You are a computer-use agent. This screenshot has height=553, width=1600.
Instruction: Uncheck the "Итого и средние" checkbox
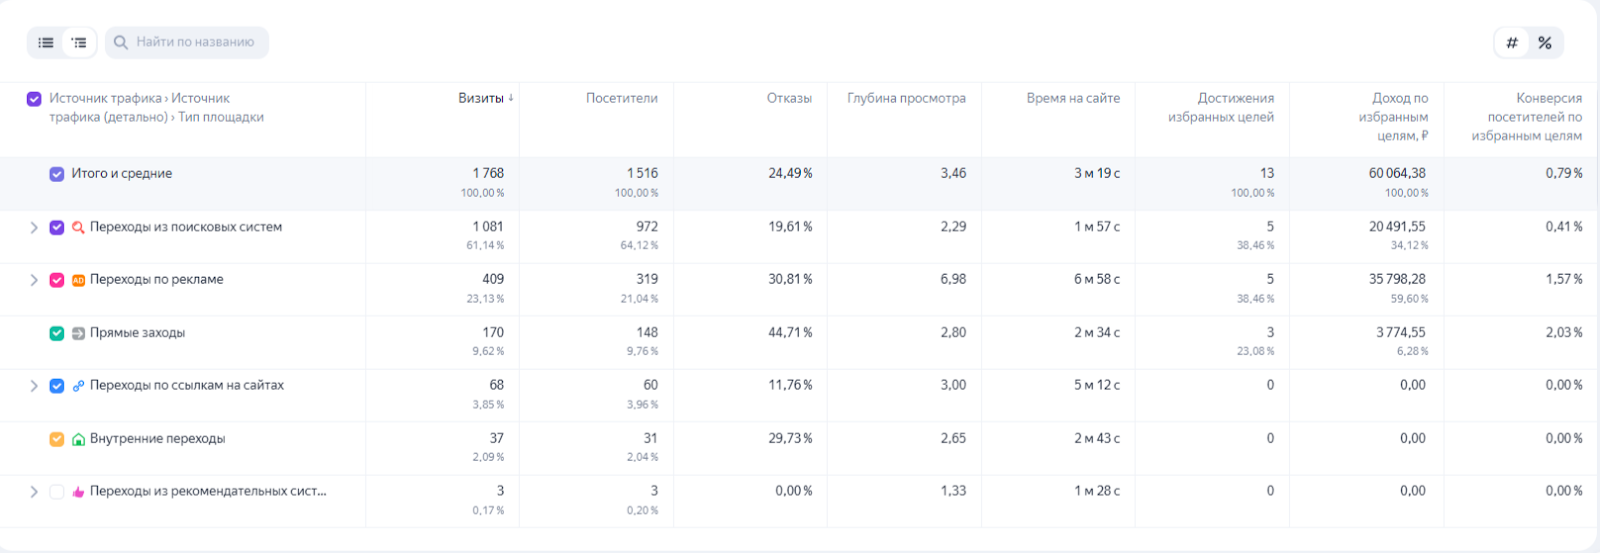57,174
